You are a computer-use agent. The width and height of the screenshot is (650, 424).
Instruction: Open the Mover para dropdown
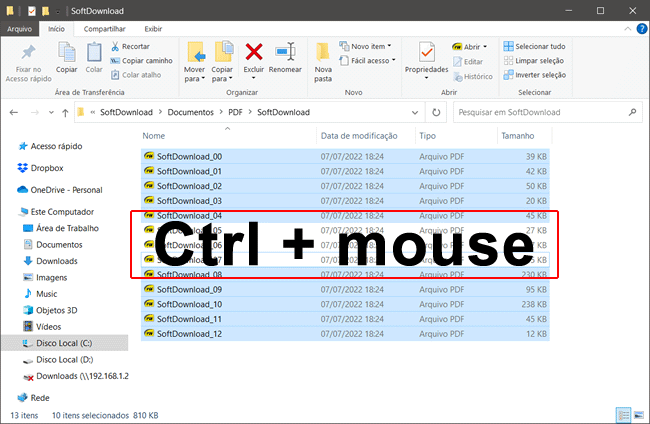(x=196, y=60)
